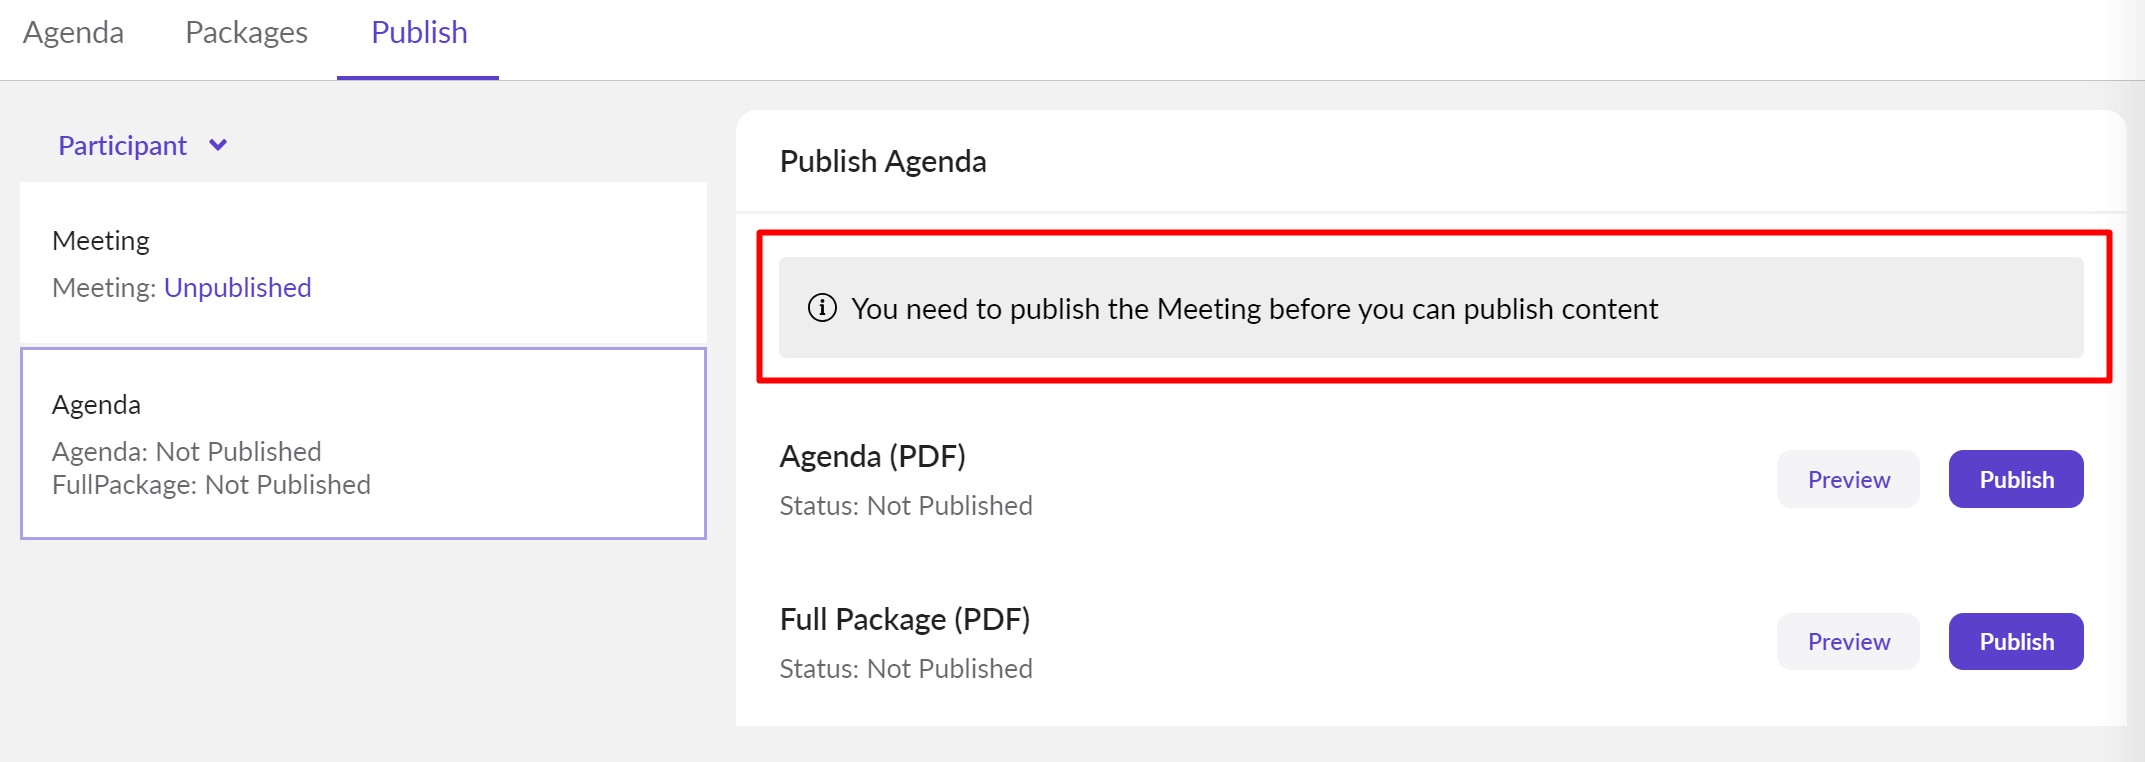Click the Unpublished meeting status link
Screen dimensions: 2145x762
(238, 288)
